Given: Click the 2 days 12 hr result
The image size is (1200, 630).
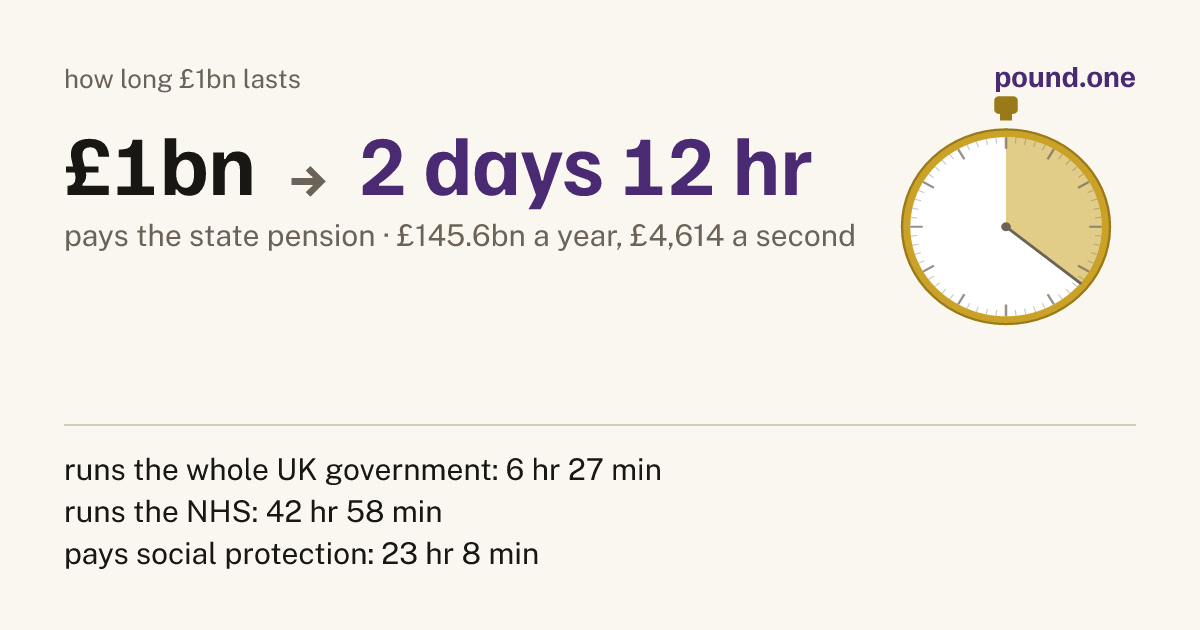Looking at the screenshot, I should (x=586, y=166).
